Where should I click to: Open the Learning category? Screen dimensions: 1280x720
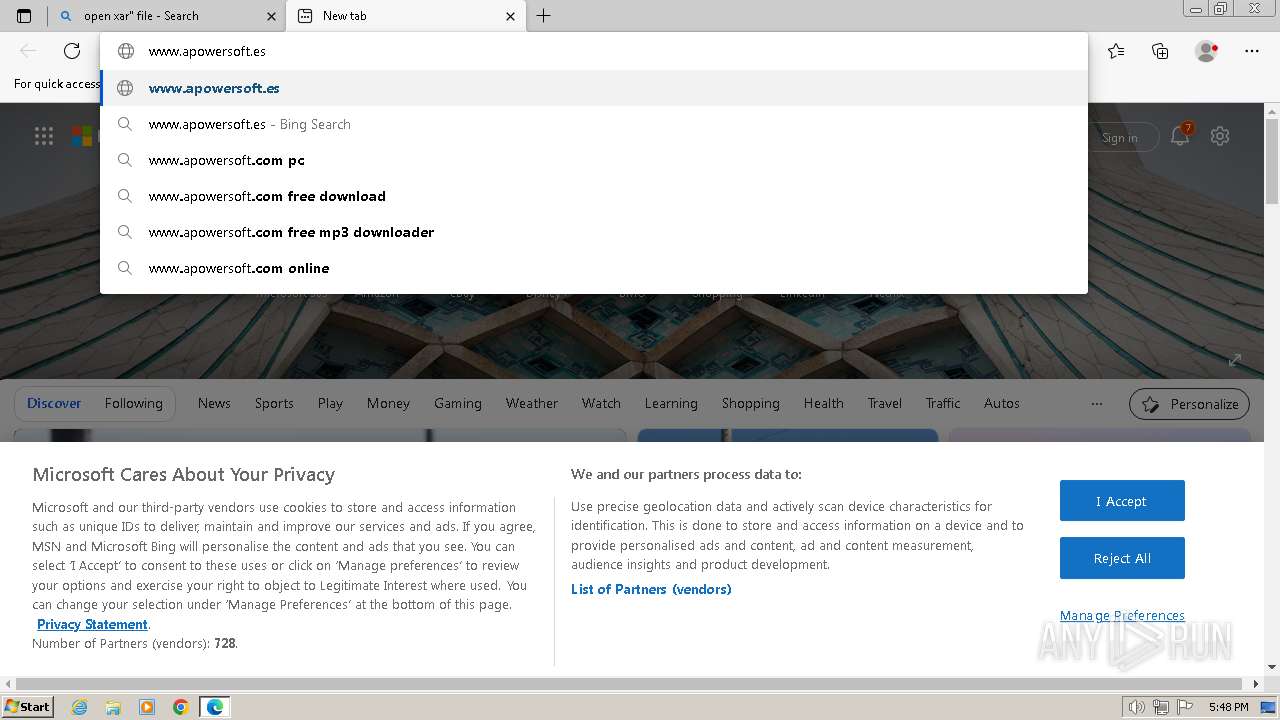(671, 403)
